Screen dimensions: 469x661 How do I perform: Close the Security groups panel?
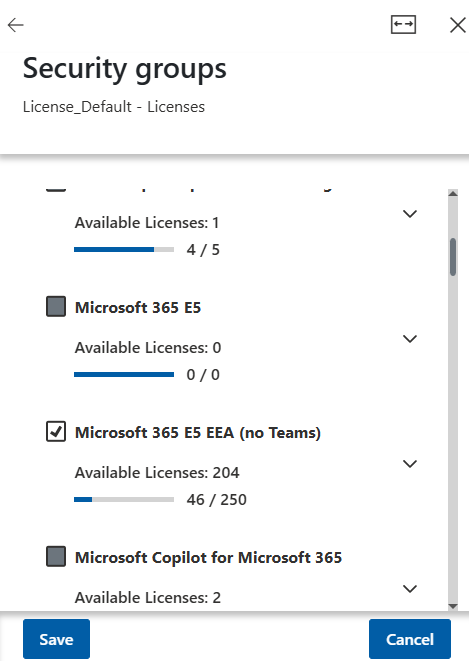[458, 25]
